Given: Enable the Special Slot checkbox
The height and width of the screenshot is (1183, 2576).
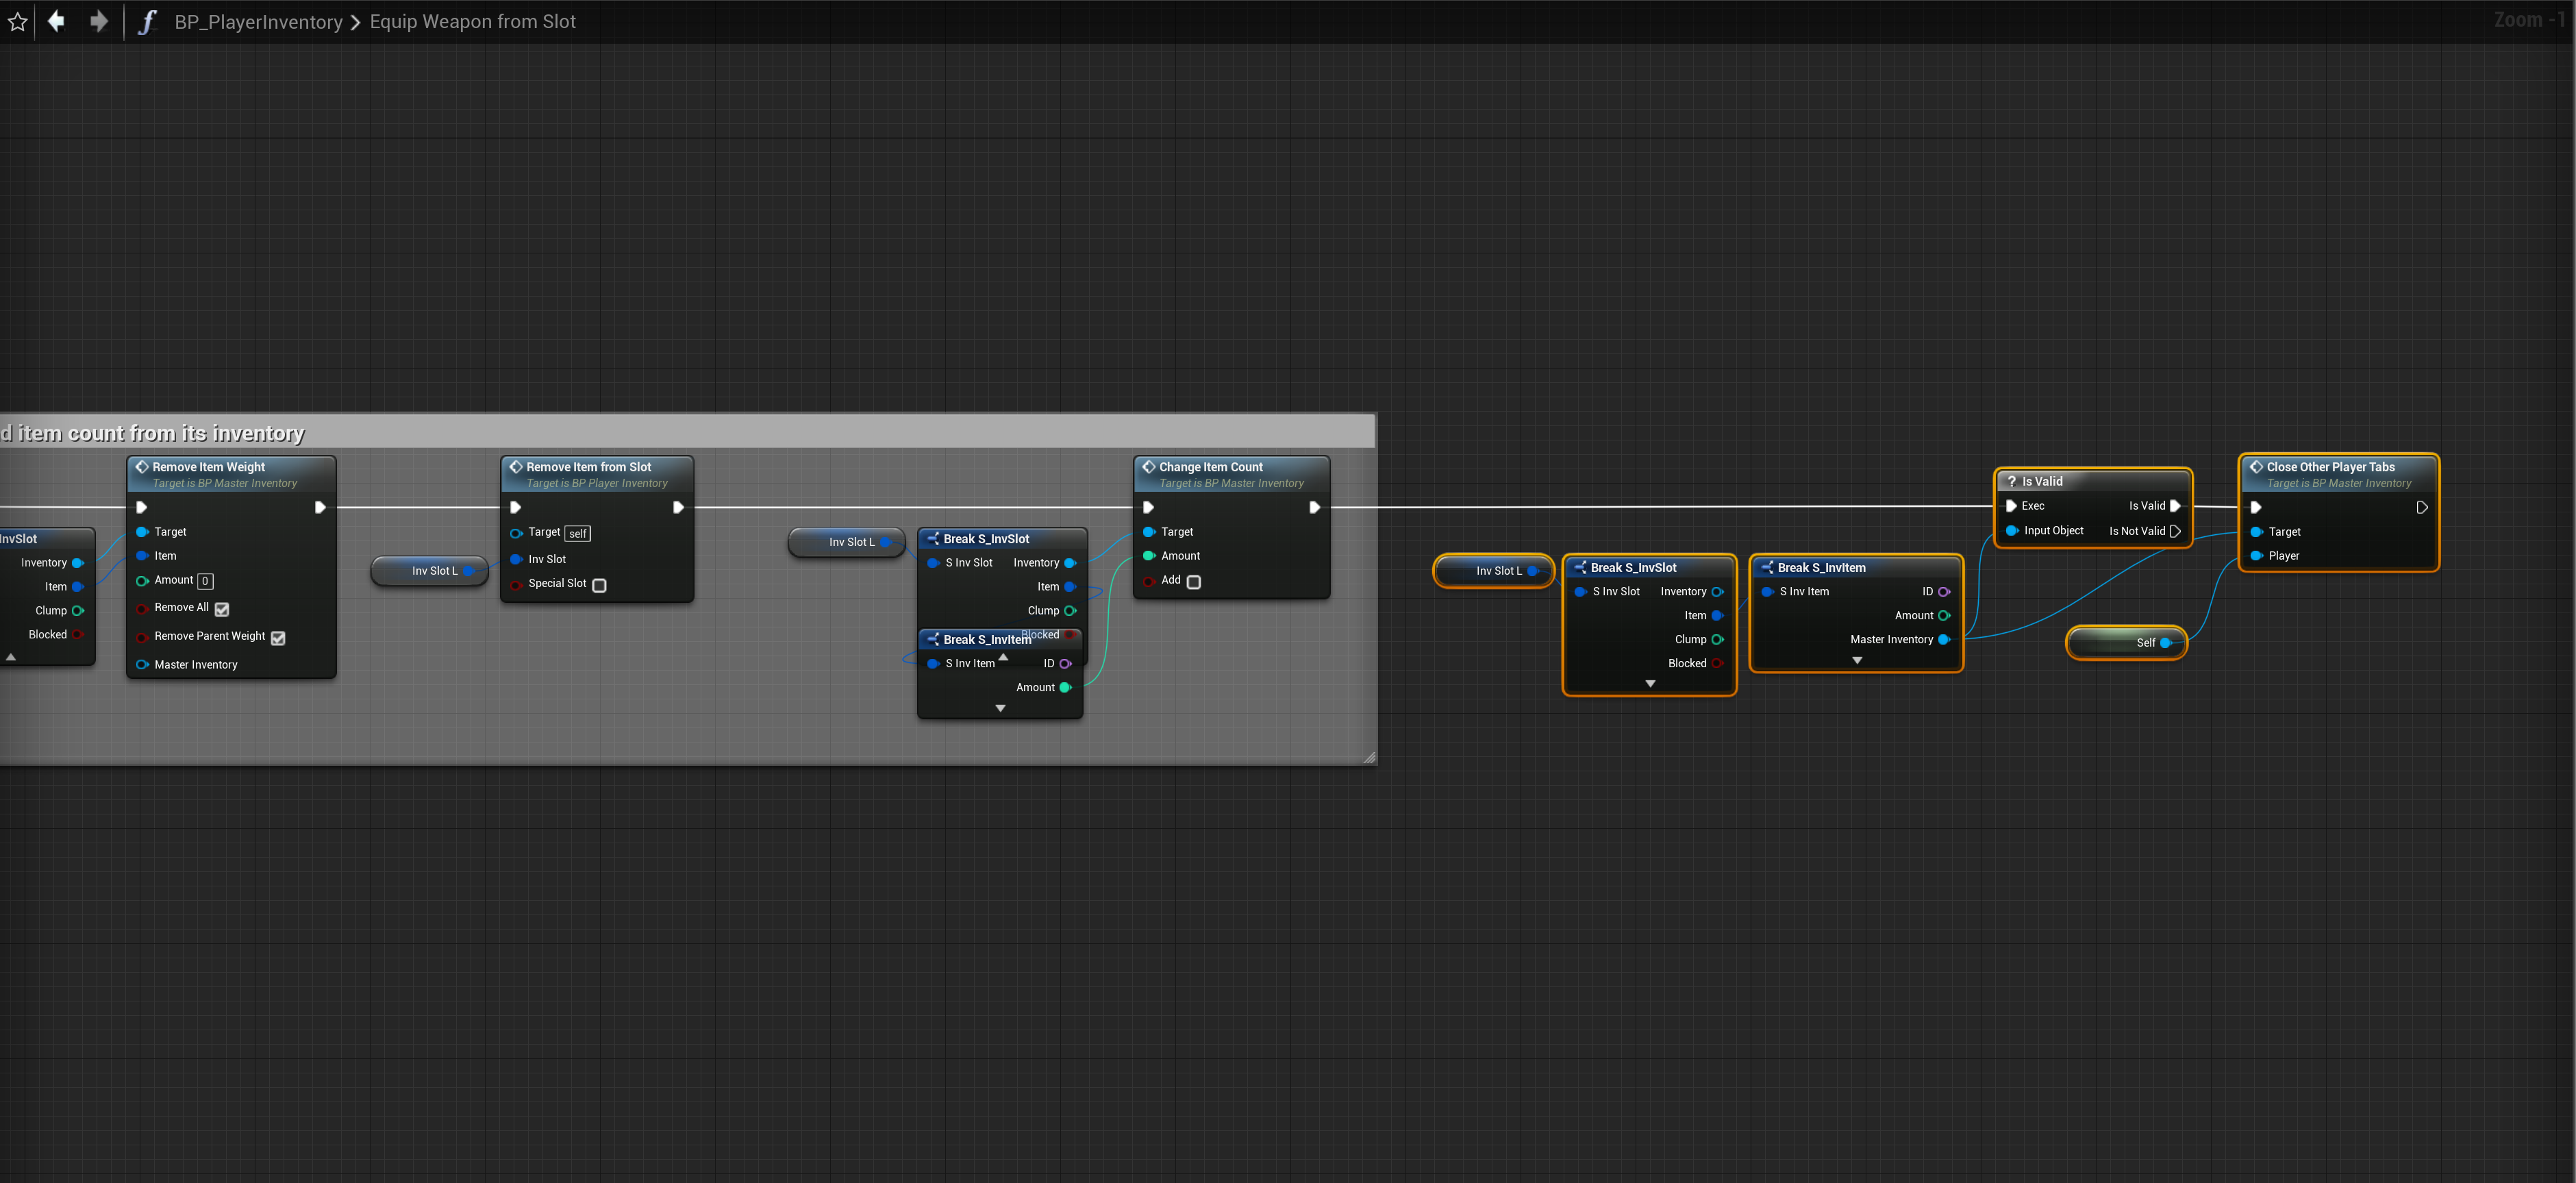Looking at the screenshot, I should click(599, 585).
